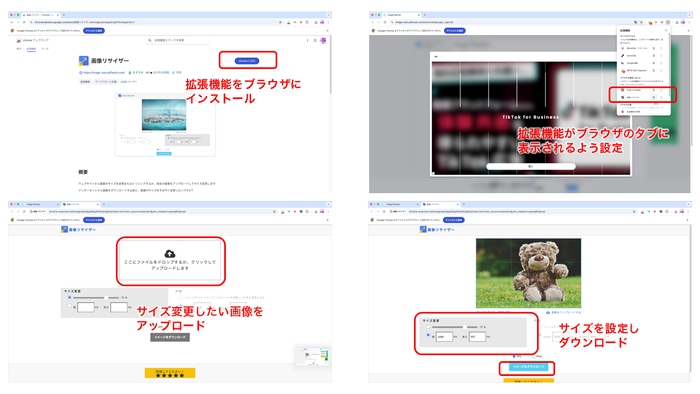Click the width input field below the teddy bear
Image resolution: width=700 pixels, height=394 pixels.
pyautogui.click(x=444, y=337)
